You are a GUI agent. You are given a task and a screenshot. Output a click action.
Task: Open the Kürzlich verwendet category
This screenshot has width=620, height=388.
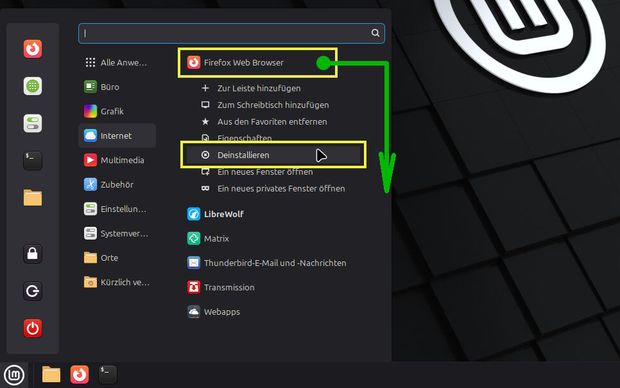pos(117,282)
